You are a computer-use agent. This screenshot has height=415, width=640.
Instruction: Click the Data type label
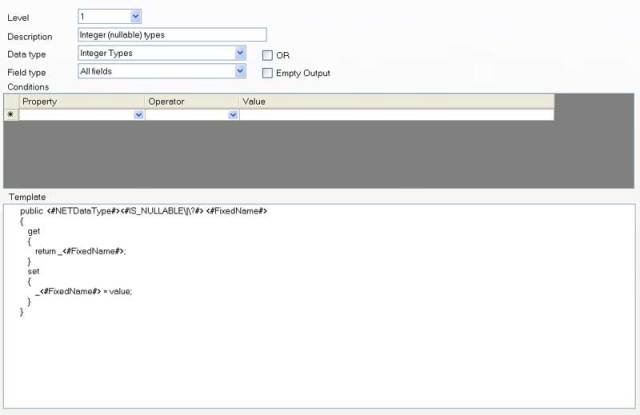(27, 54)
